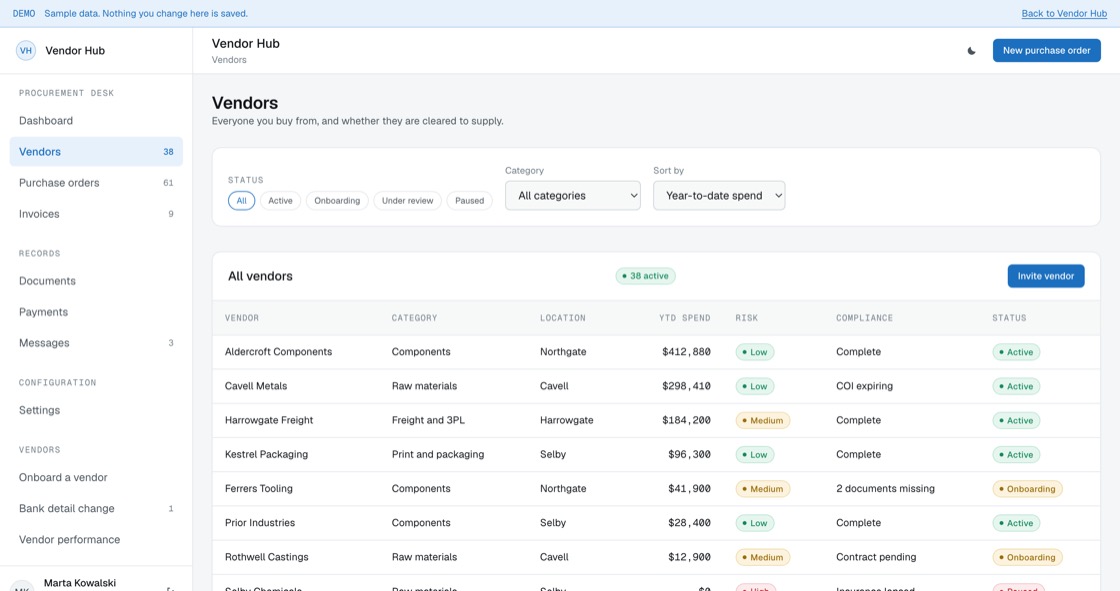Click Aldercroft Components' Low risk badge
Viewport: 1120px width, 591px height.
[x=755, y=352]
